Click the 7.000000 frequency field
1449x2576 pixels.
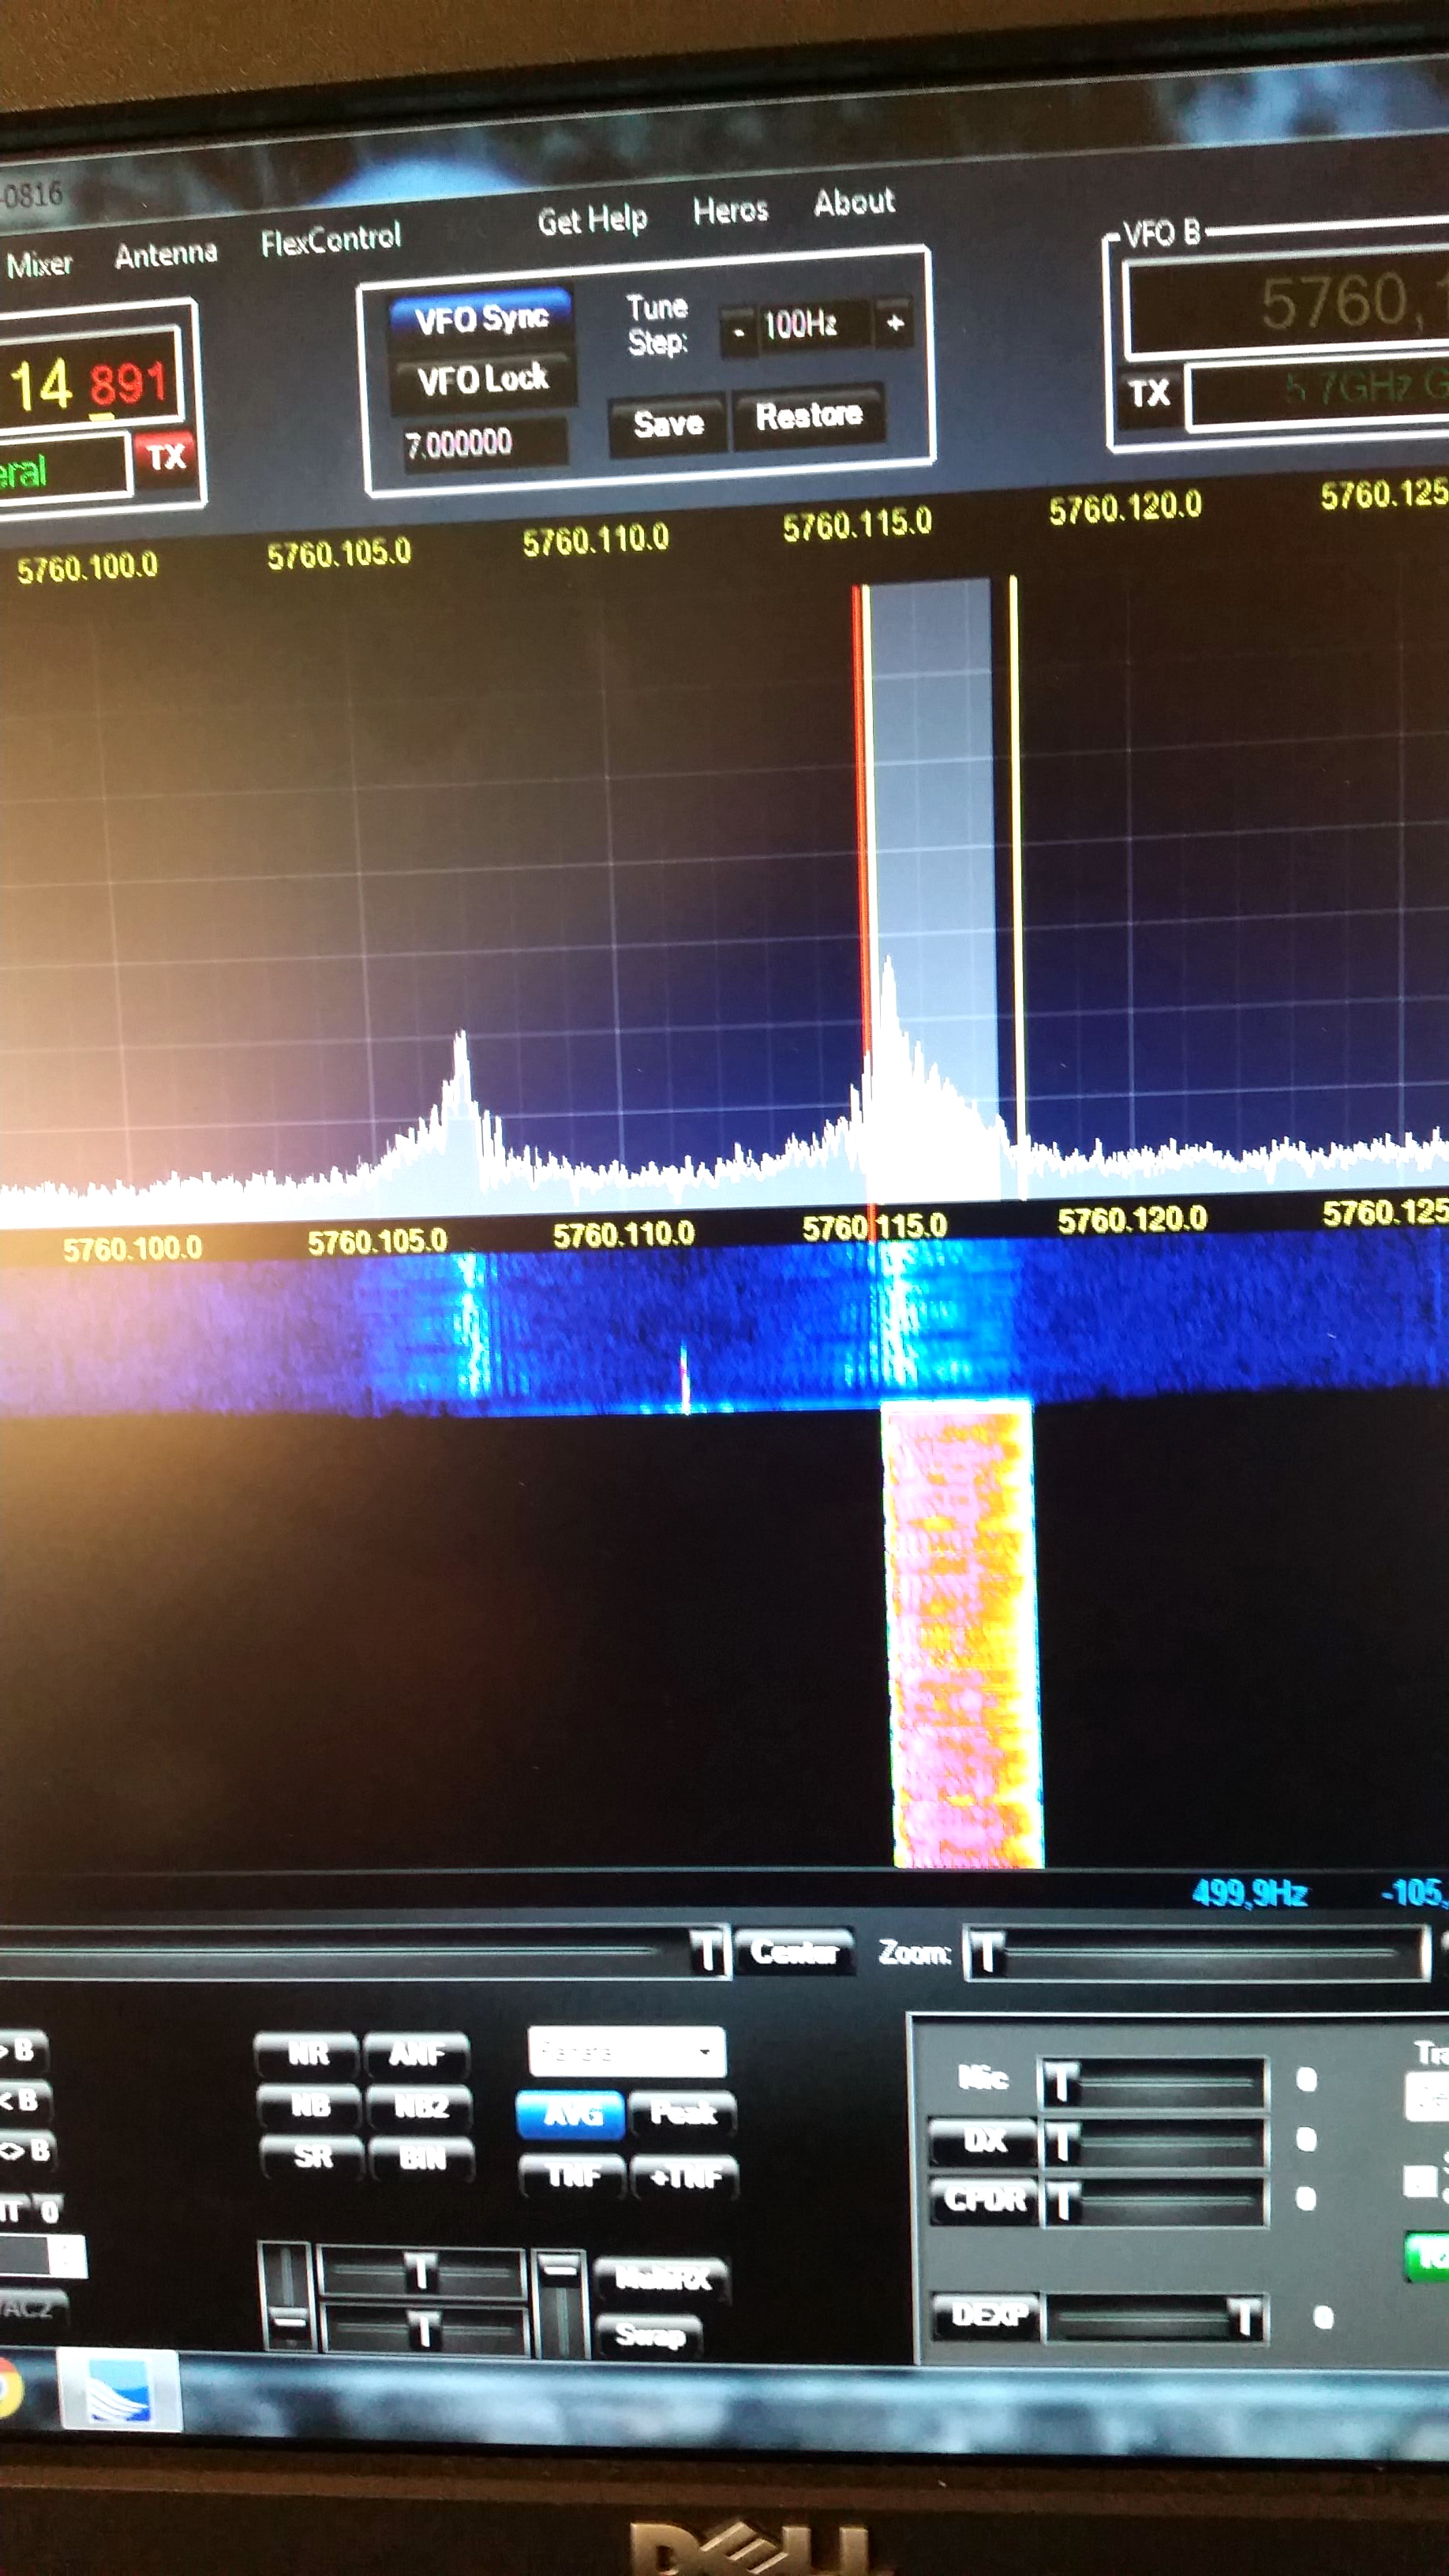(485, 441)
